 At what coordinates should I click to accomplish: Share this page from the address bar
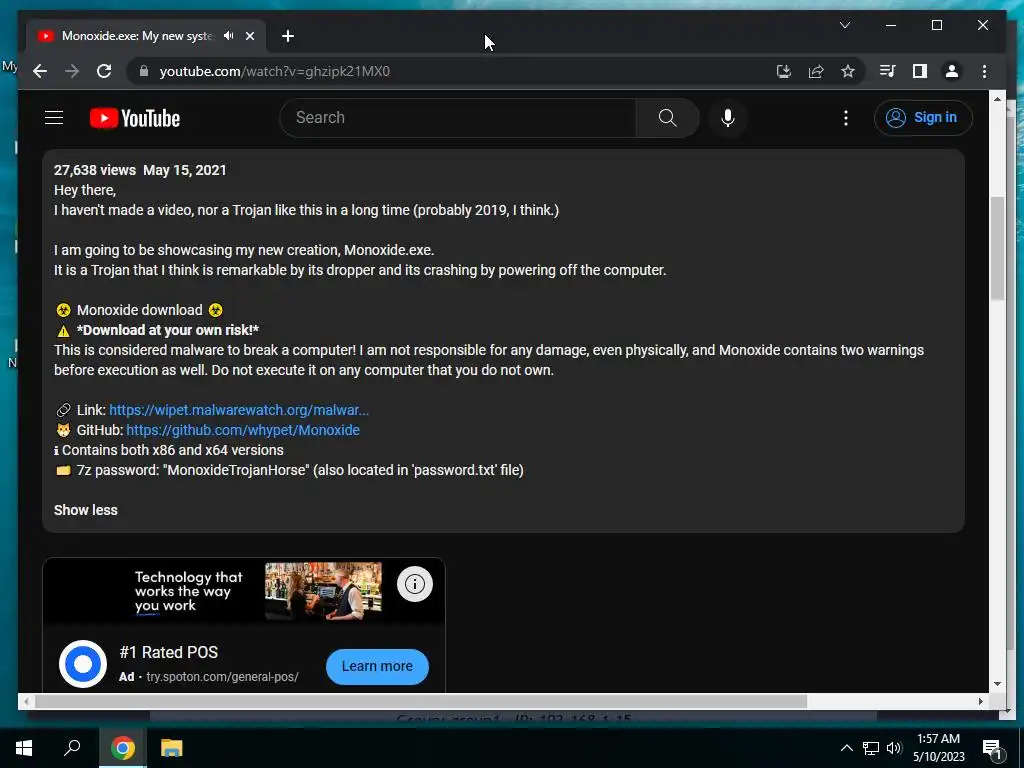(816, 71)
